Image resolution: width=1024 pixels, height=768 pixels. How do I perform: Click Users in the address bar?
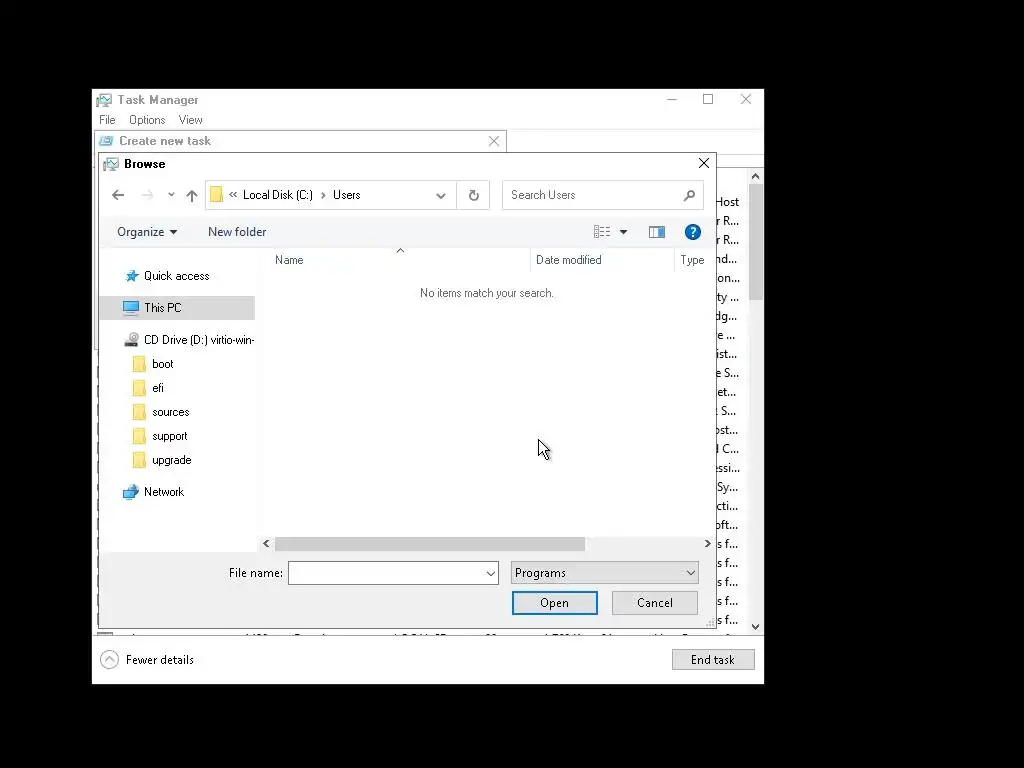(x=347, y=195)
